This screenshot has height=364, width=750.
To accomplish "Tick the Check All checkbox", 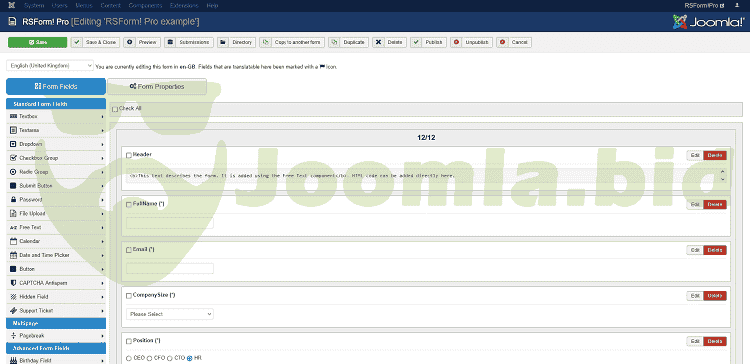I will [115, 109].
